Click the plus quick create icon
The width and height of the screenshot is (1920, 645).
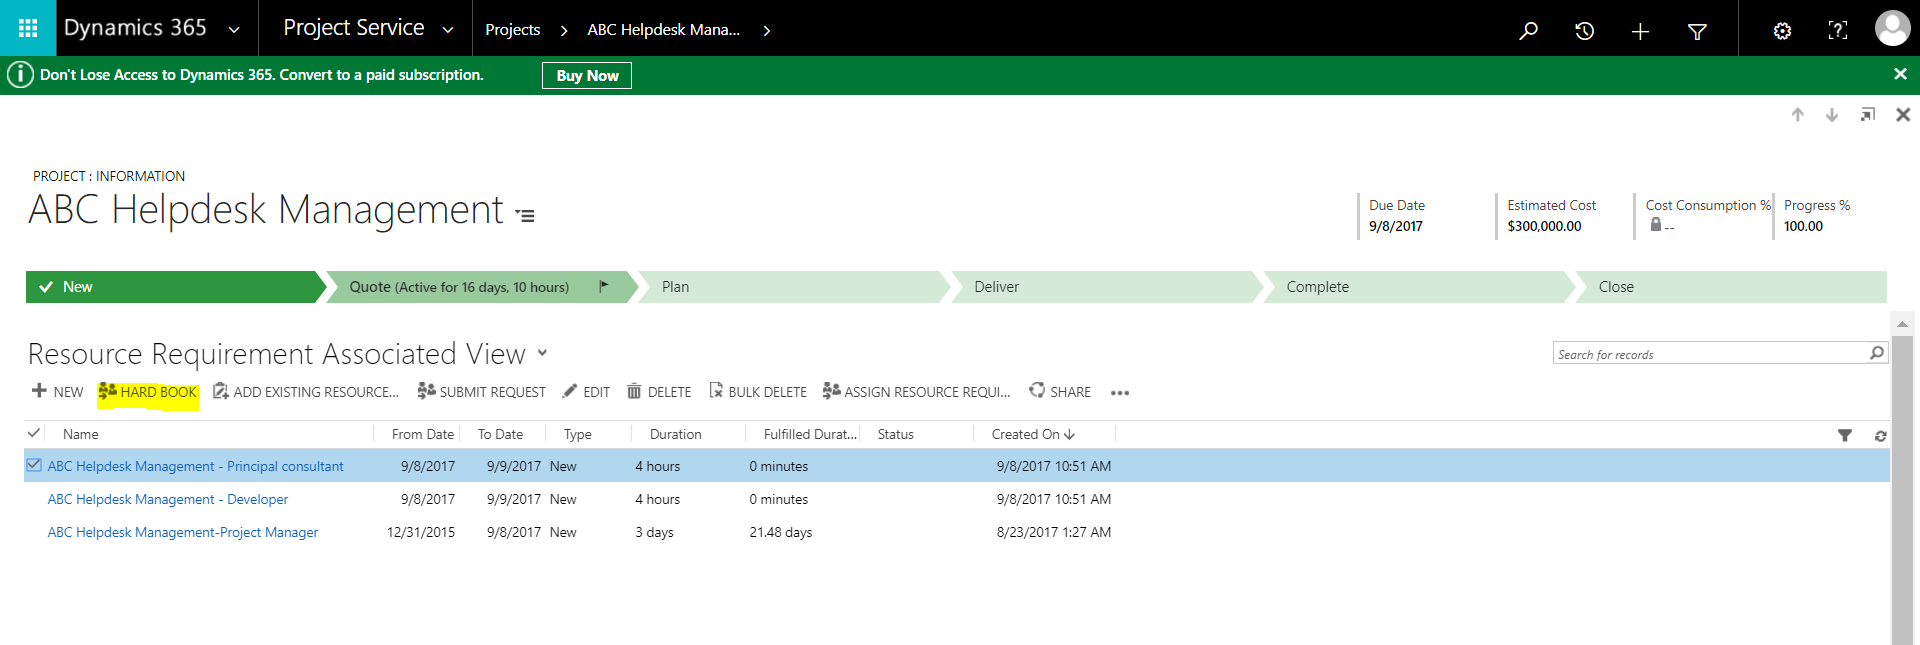(x=1640, y=32)
